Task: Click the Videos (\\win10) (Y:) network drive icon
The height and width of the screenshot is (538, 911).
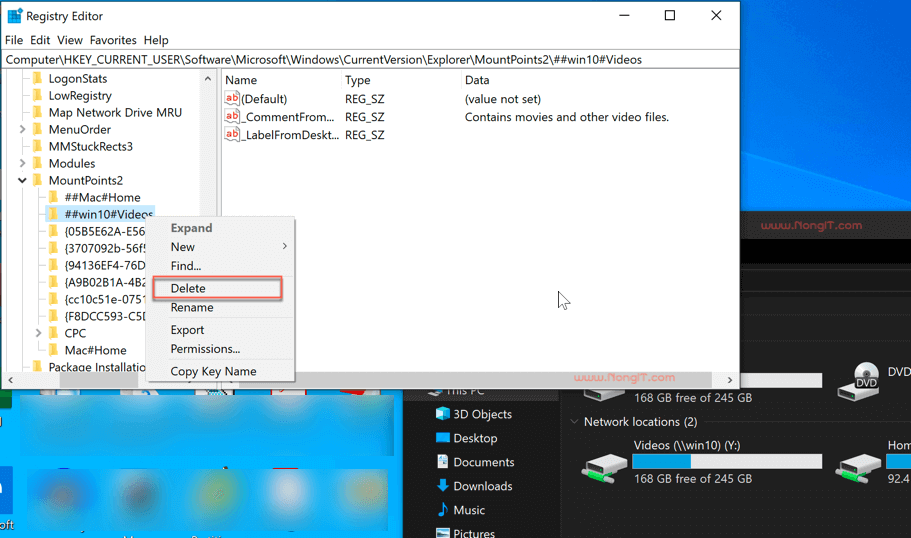Action: [x=604, y=468]
